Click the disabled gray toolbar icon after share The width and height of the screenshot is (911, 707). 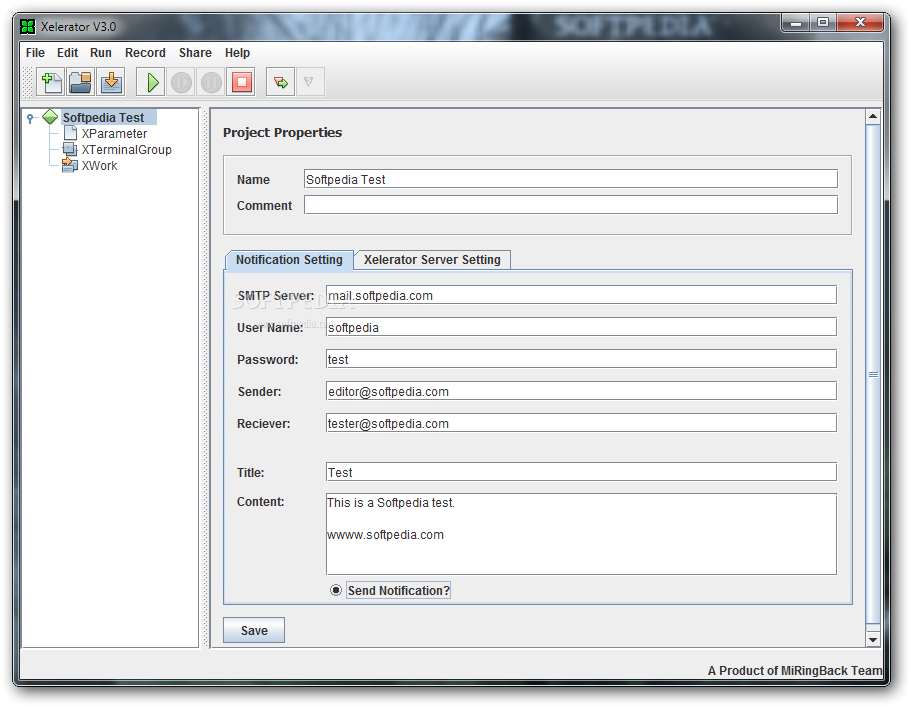click(310, 82)
